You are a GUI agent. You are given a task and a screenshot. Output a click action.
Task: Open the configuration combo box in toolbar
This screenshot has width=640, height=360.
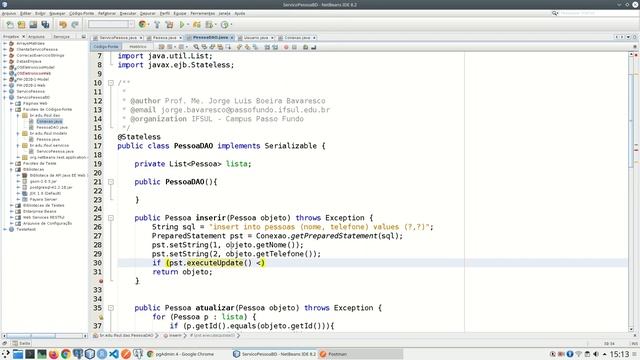111,24
